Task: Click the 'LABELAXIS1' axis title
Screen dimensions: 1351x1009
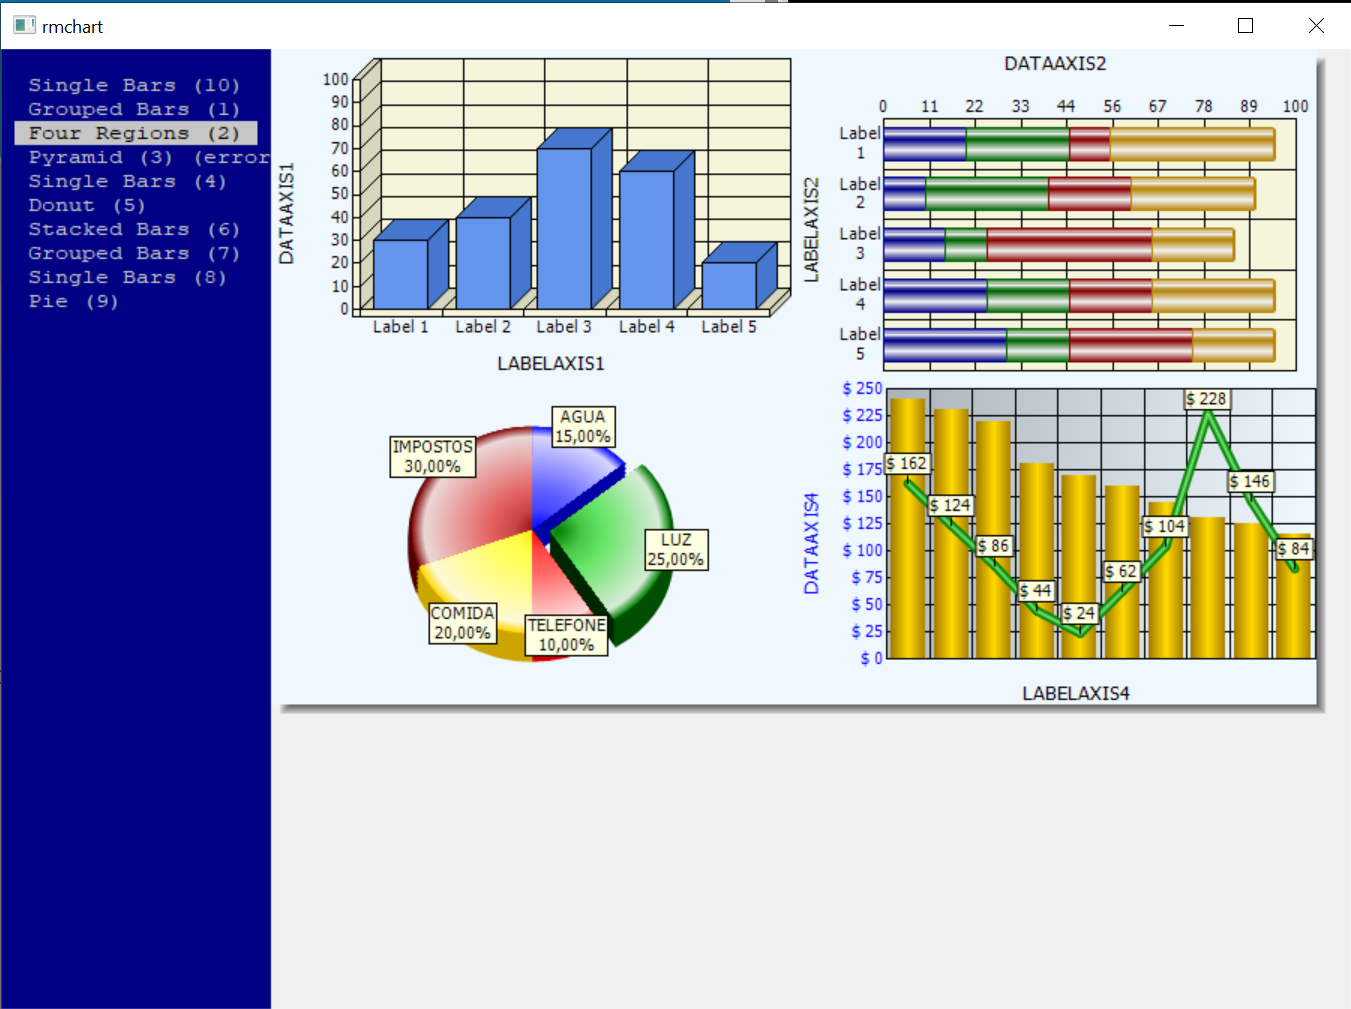Action: 551,364
